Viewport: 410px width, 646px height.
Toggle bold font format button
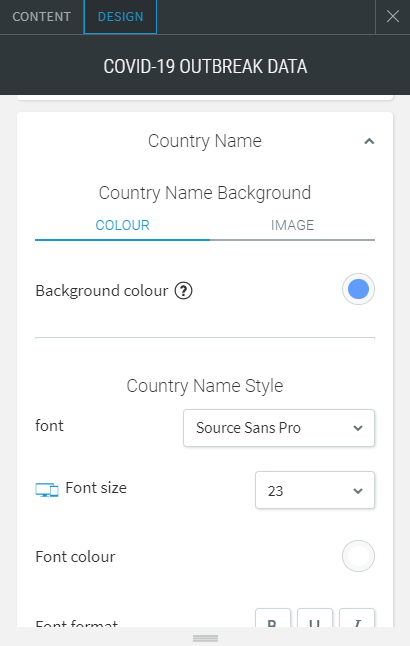tap(273, 618)
